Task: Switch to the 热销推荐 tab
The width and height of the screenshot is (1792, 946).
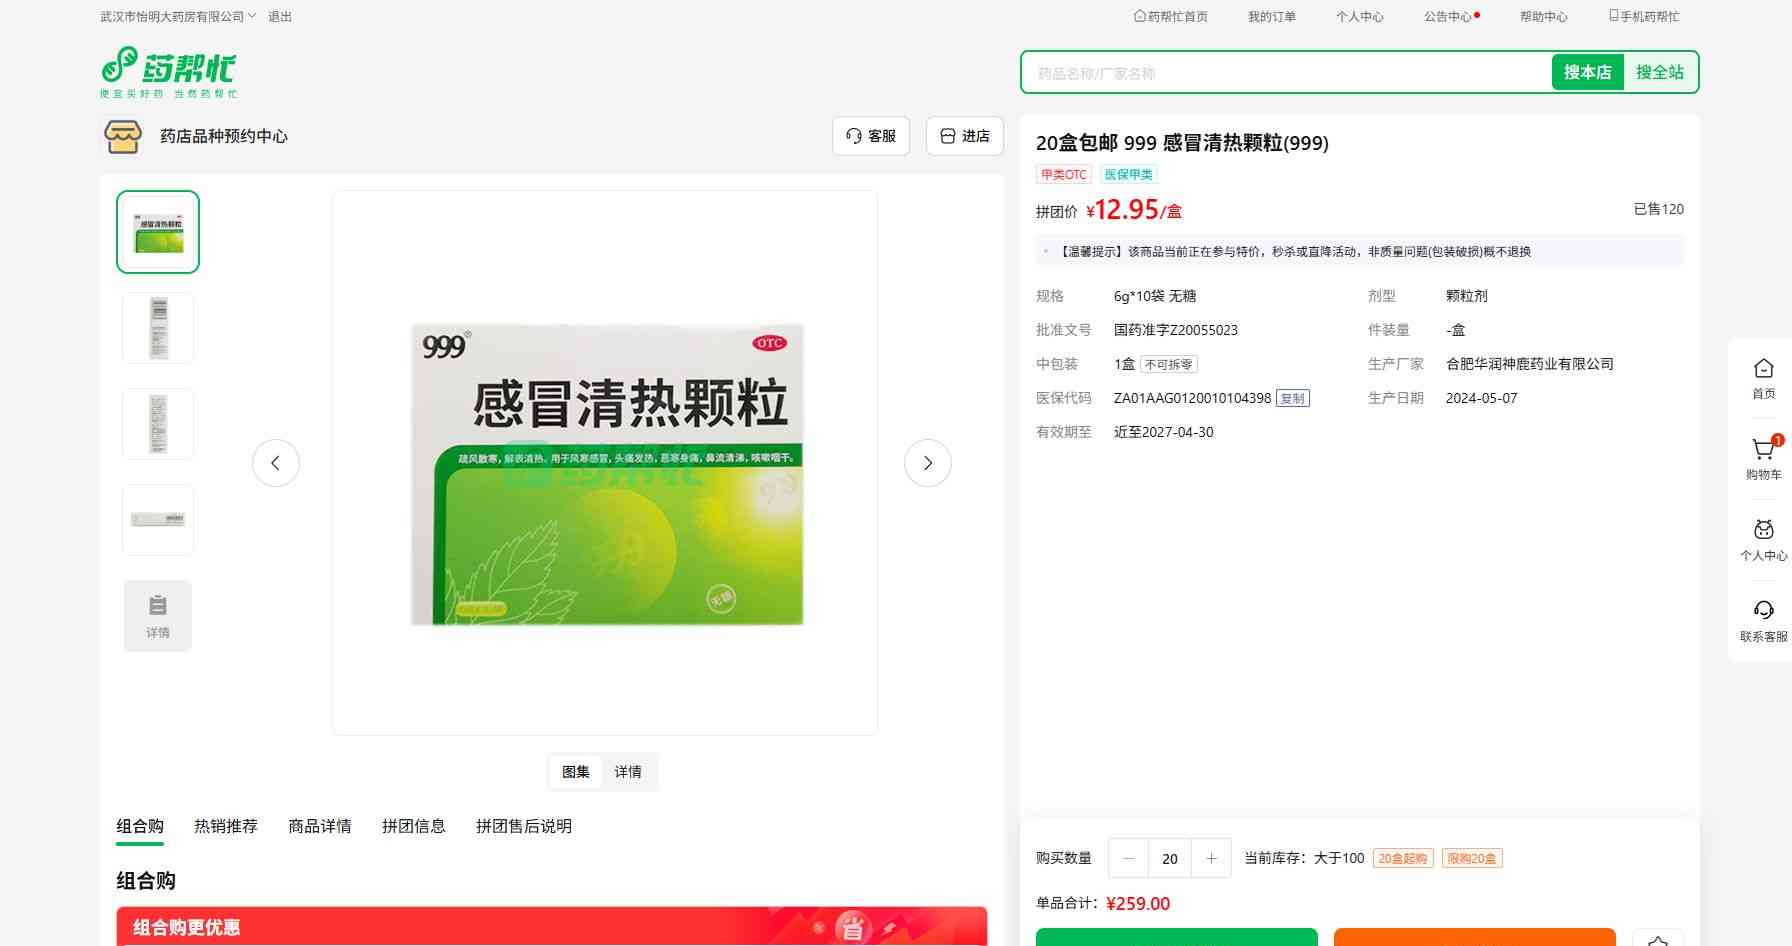Action: (x=226, y=826)
